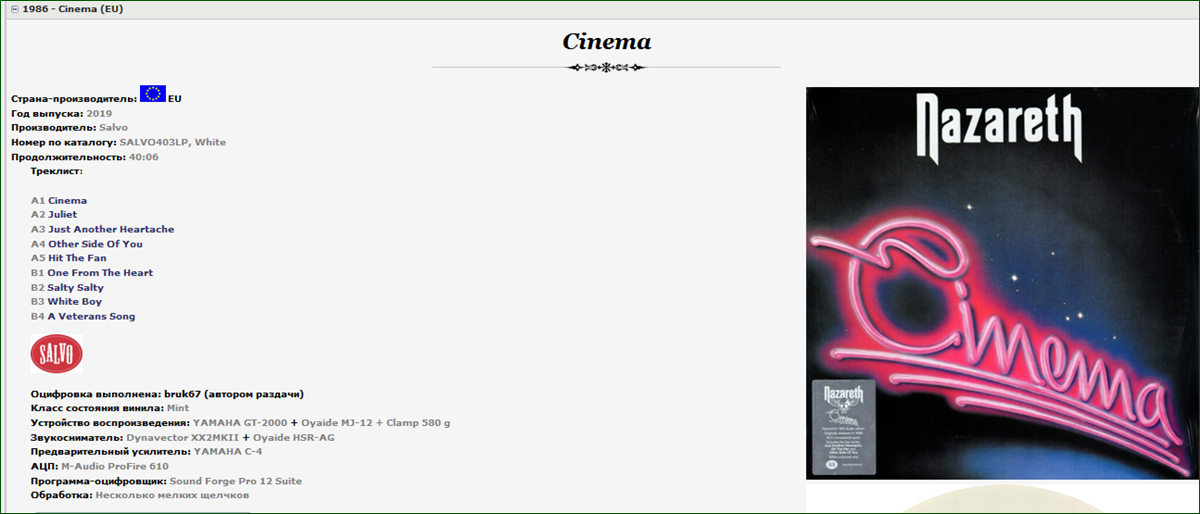Click the Nazareth hype sticker on the cover
Image resolution: width=1200 pixels, height=514 pixels.
pyautogui.click(x=842, y=427)
